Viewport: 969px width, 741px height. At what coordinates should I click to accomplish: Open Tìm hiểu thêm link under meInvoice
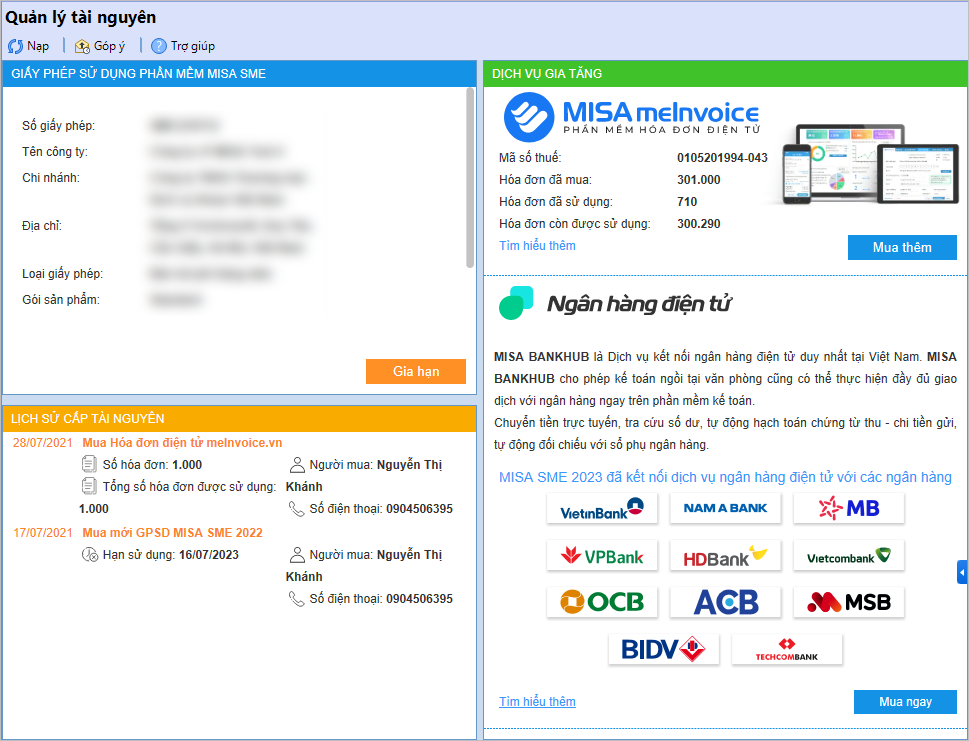(x=537, y=245)
